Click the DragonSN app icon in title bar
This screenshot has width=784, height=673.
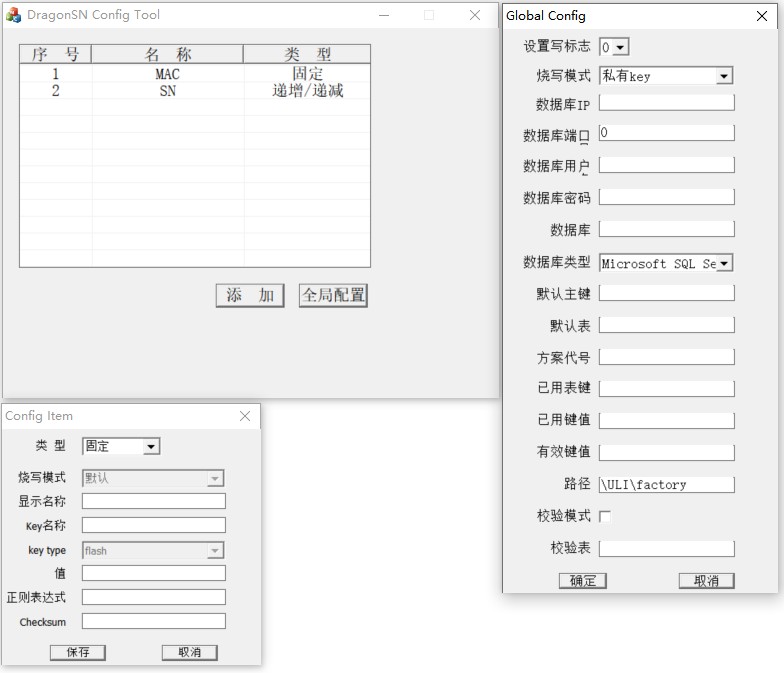click(14, 15)
